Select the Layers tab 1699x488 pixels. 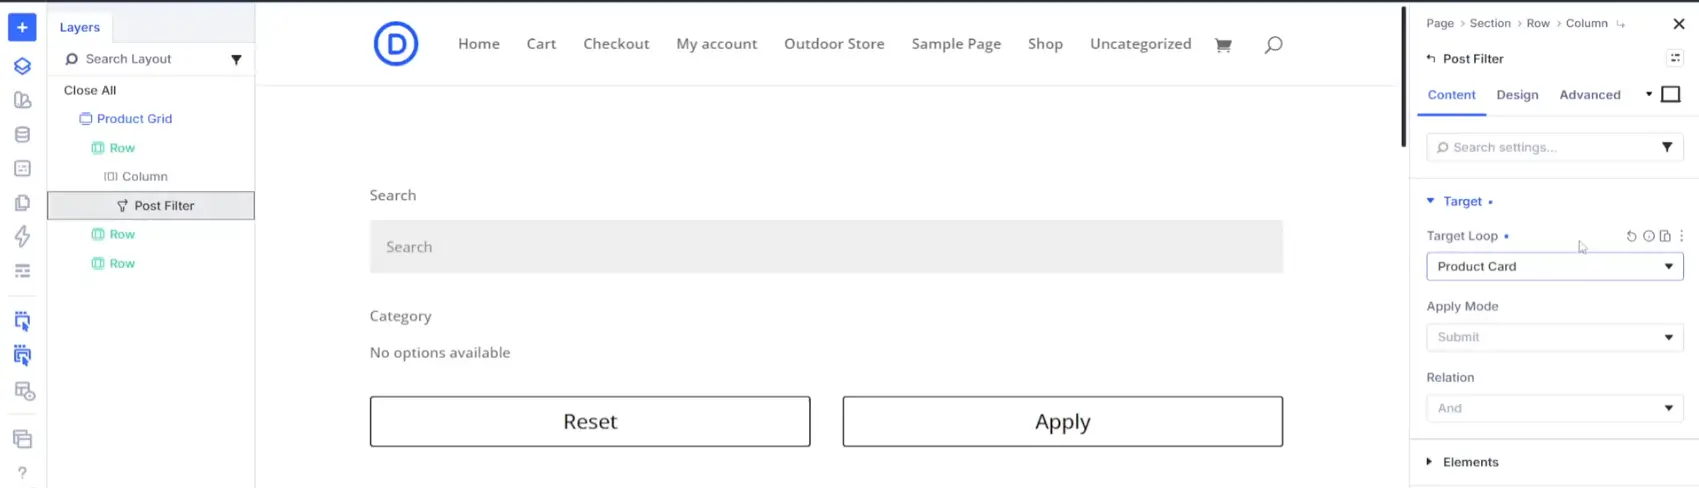tap(80, 27)
